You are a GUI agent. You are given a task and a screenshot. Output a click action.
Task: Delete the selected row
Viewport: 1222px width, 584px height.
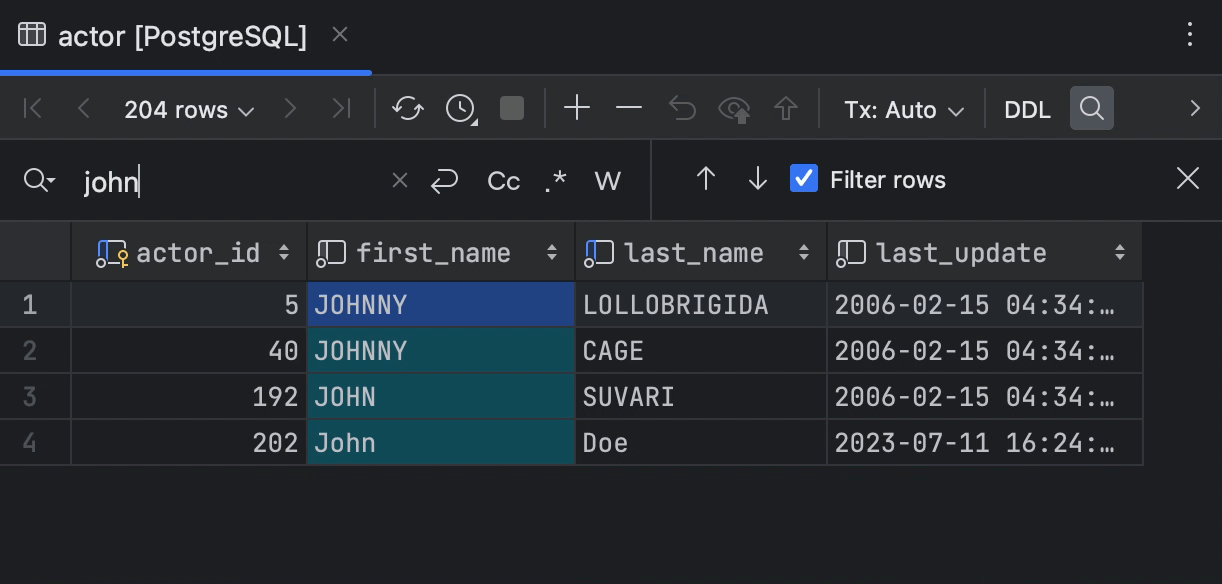pos(628,109)
